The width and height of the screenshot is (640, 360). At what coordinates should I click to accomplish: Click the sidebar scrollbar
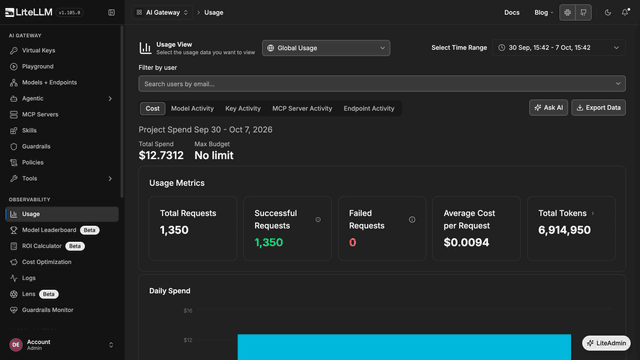[x=122, y=112]
